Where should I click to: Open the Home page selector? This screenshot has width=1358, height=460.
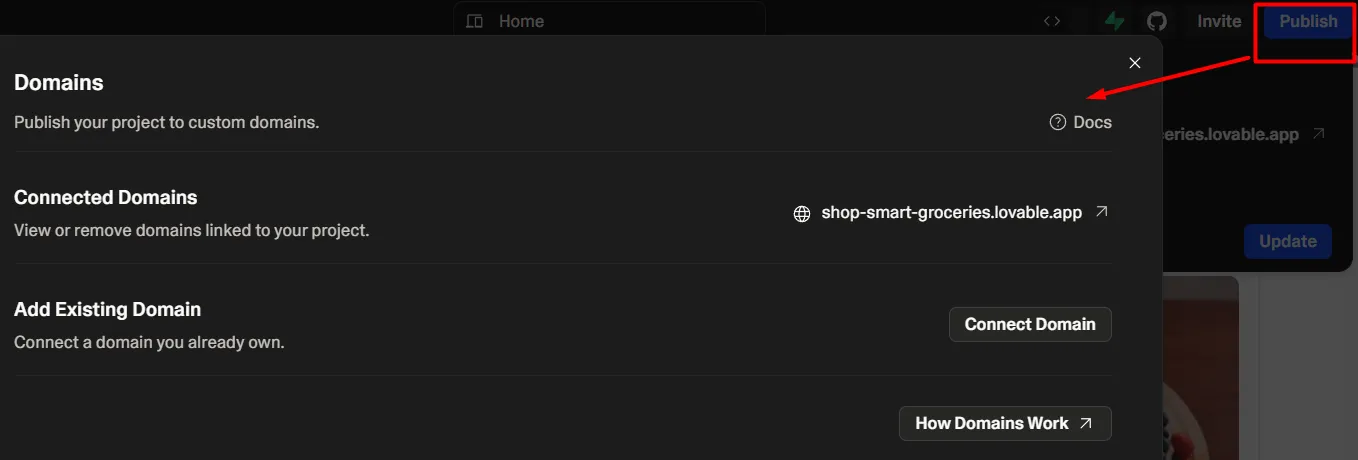521,21
